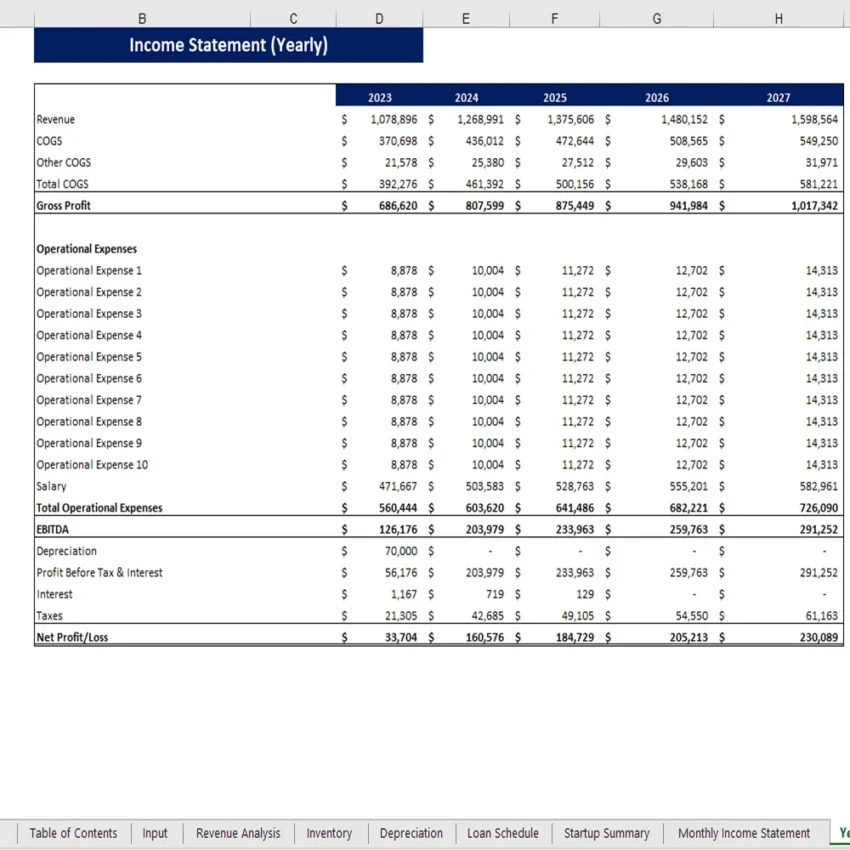850x850 pixels.
Task: Open the Startup Summary sheet tab
Action: coord(607,833)
